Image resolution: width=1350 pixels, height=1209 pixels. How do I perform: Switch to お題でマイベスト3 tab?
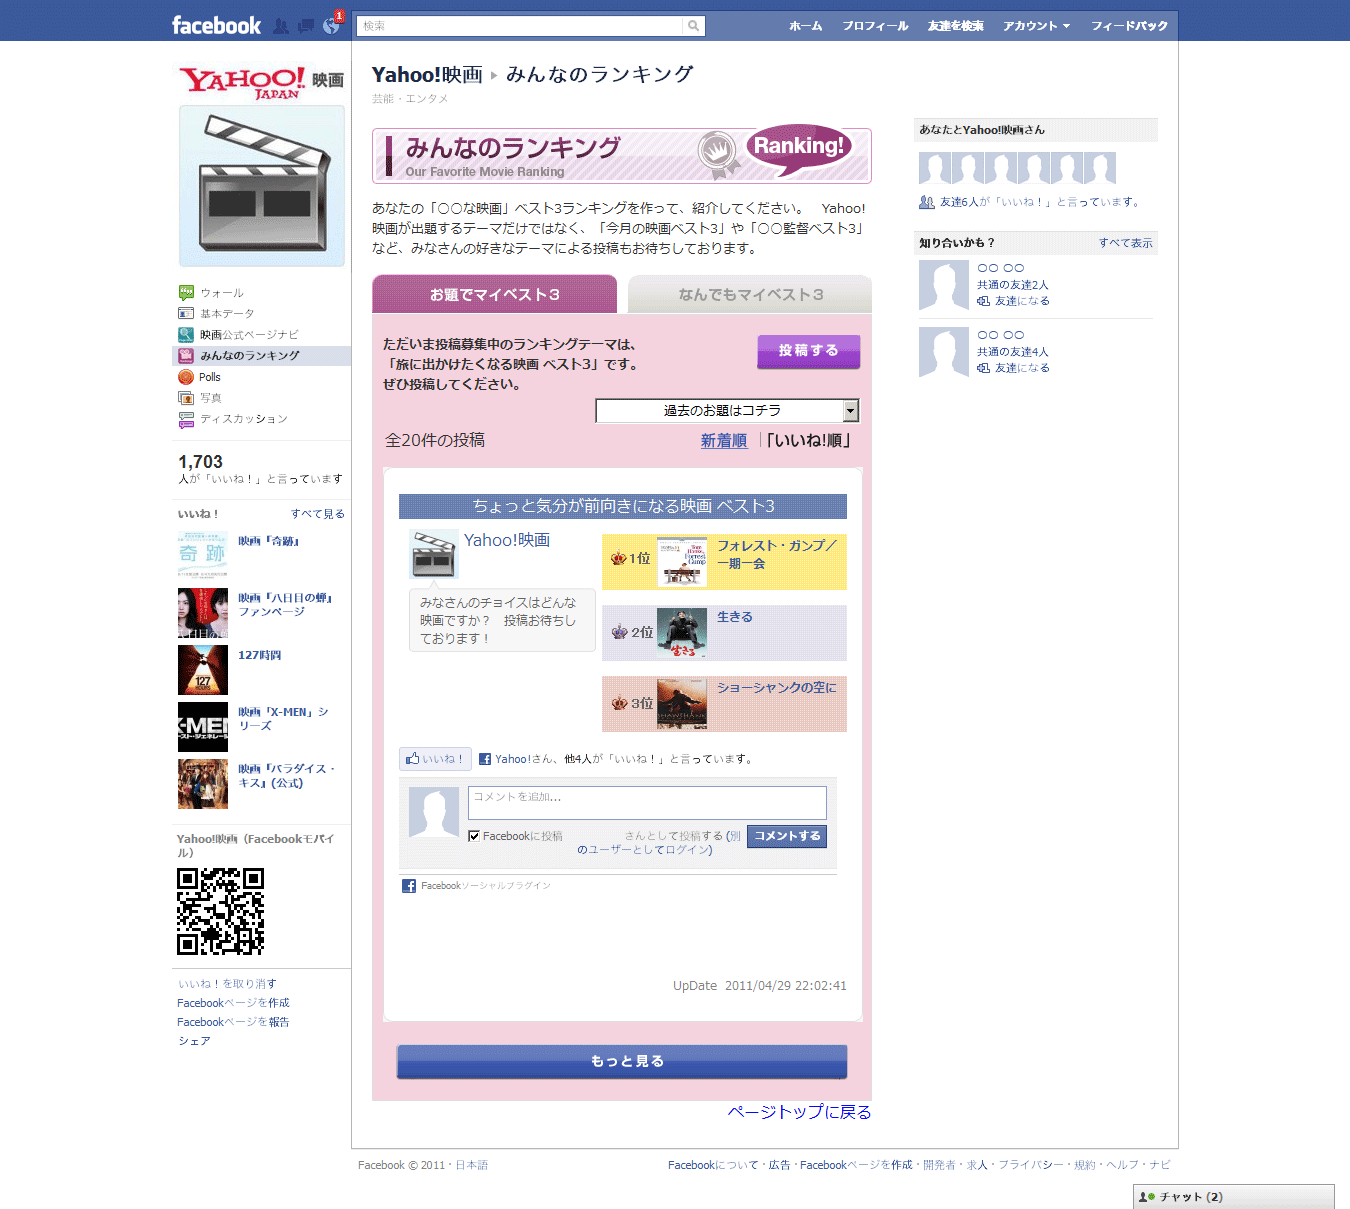(495, 295)
